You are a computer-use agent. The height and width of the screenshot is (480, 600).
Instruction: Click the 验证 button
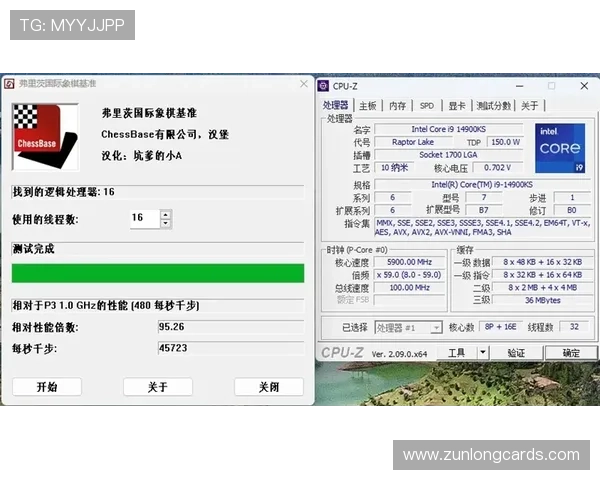pyautogui.click(x=516, y=353)
